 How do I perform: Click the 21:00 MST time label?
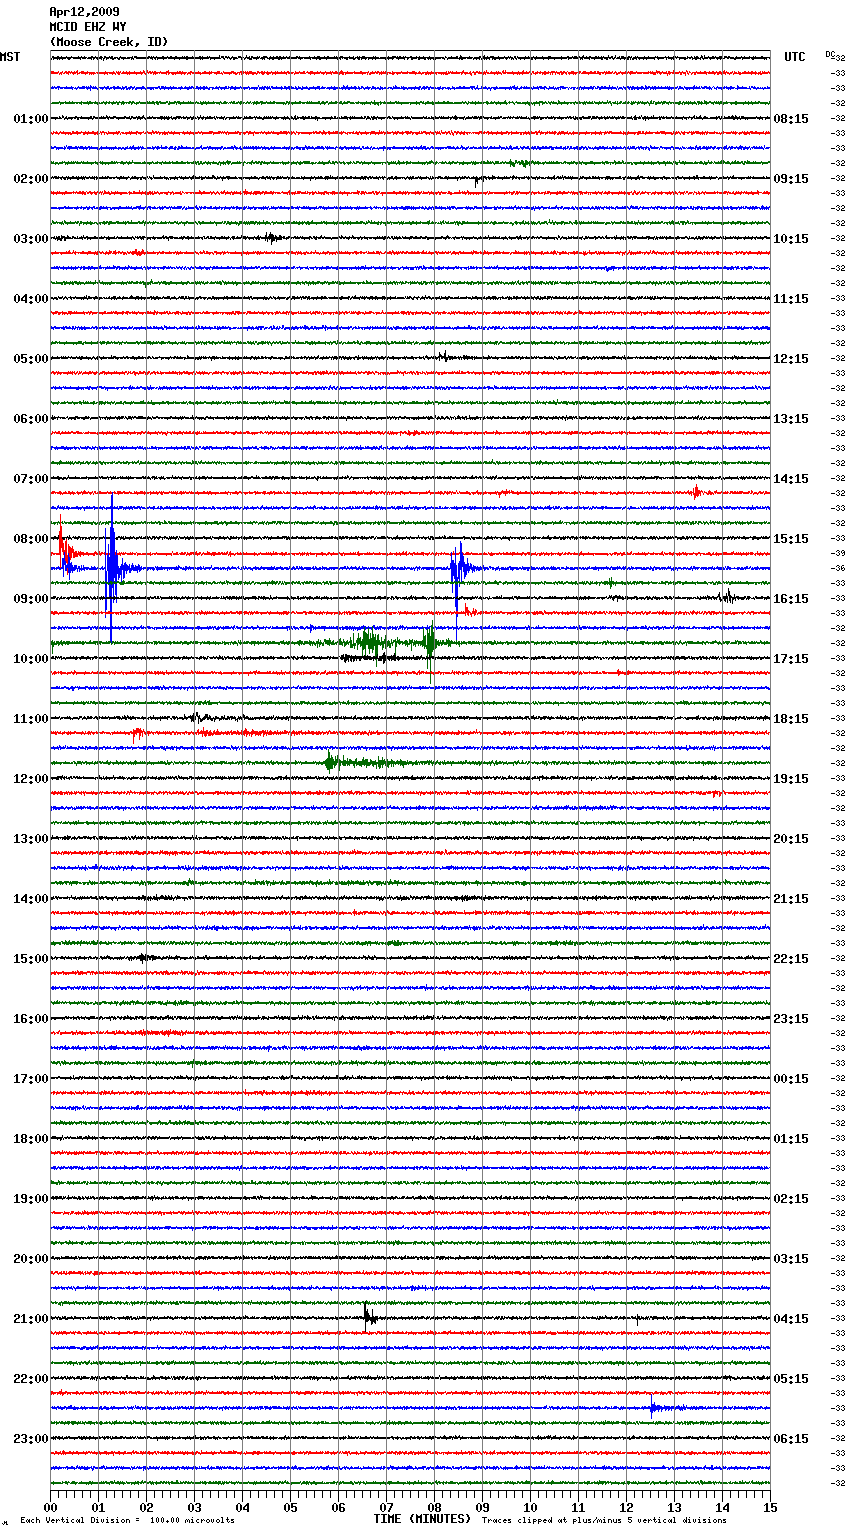30,1319
